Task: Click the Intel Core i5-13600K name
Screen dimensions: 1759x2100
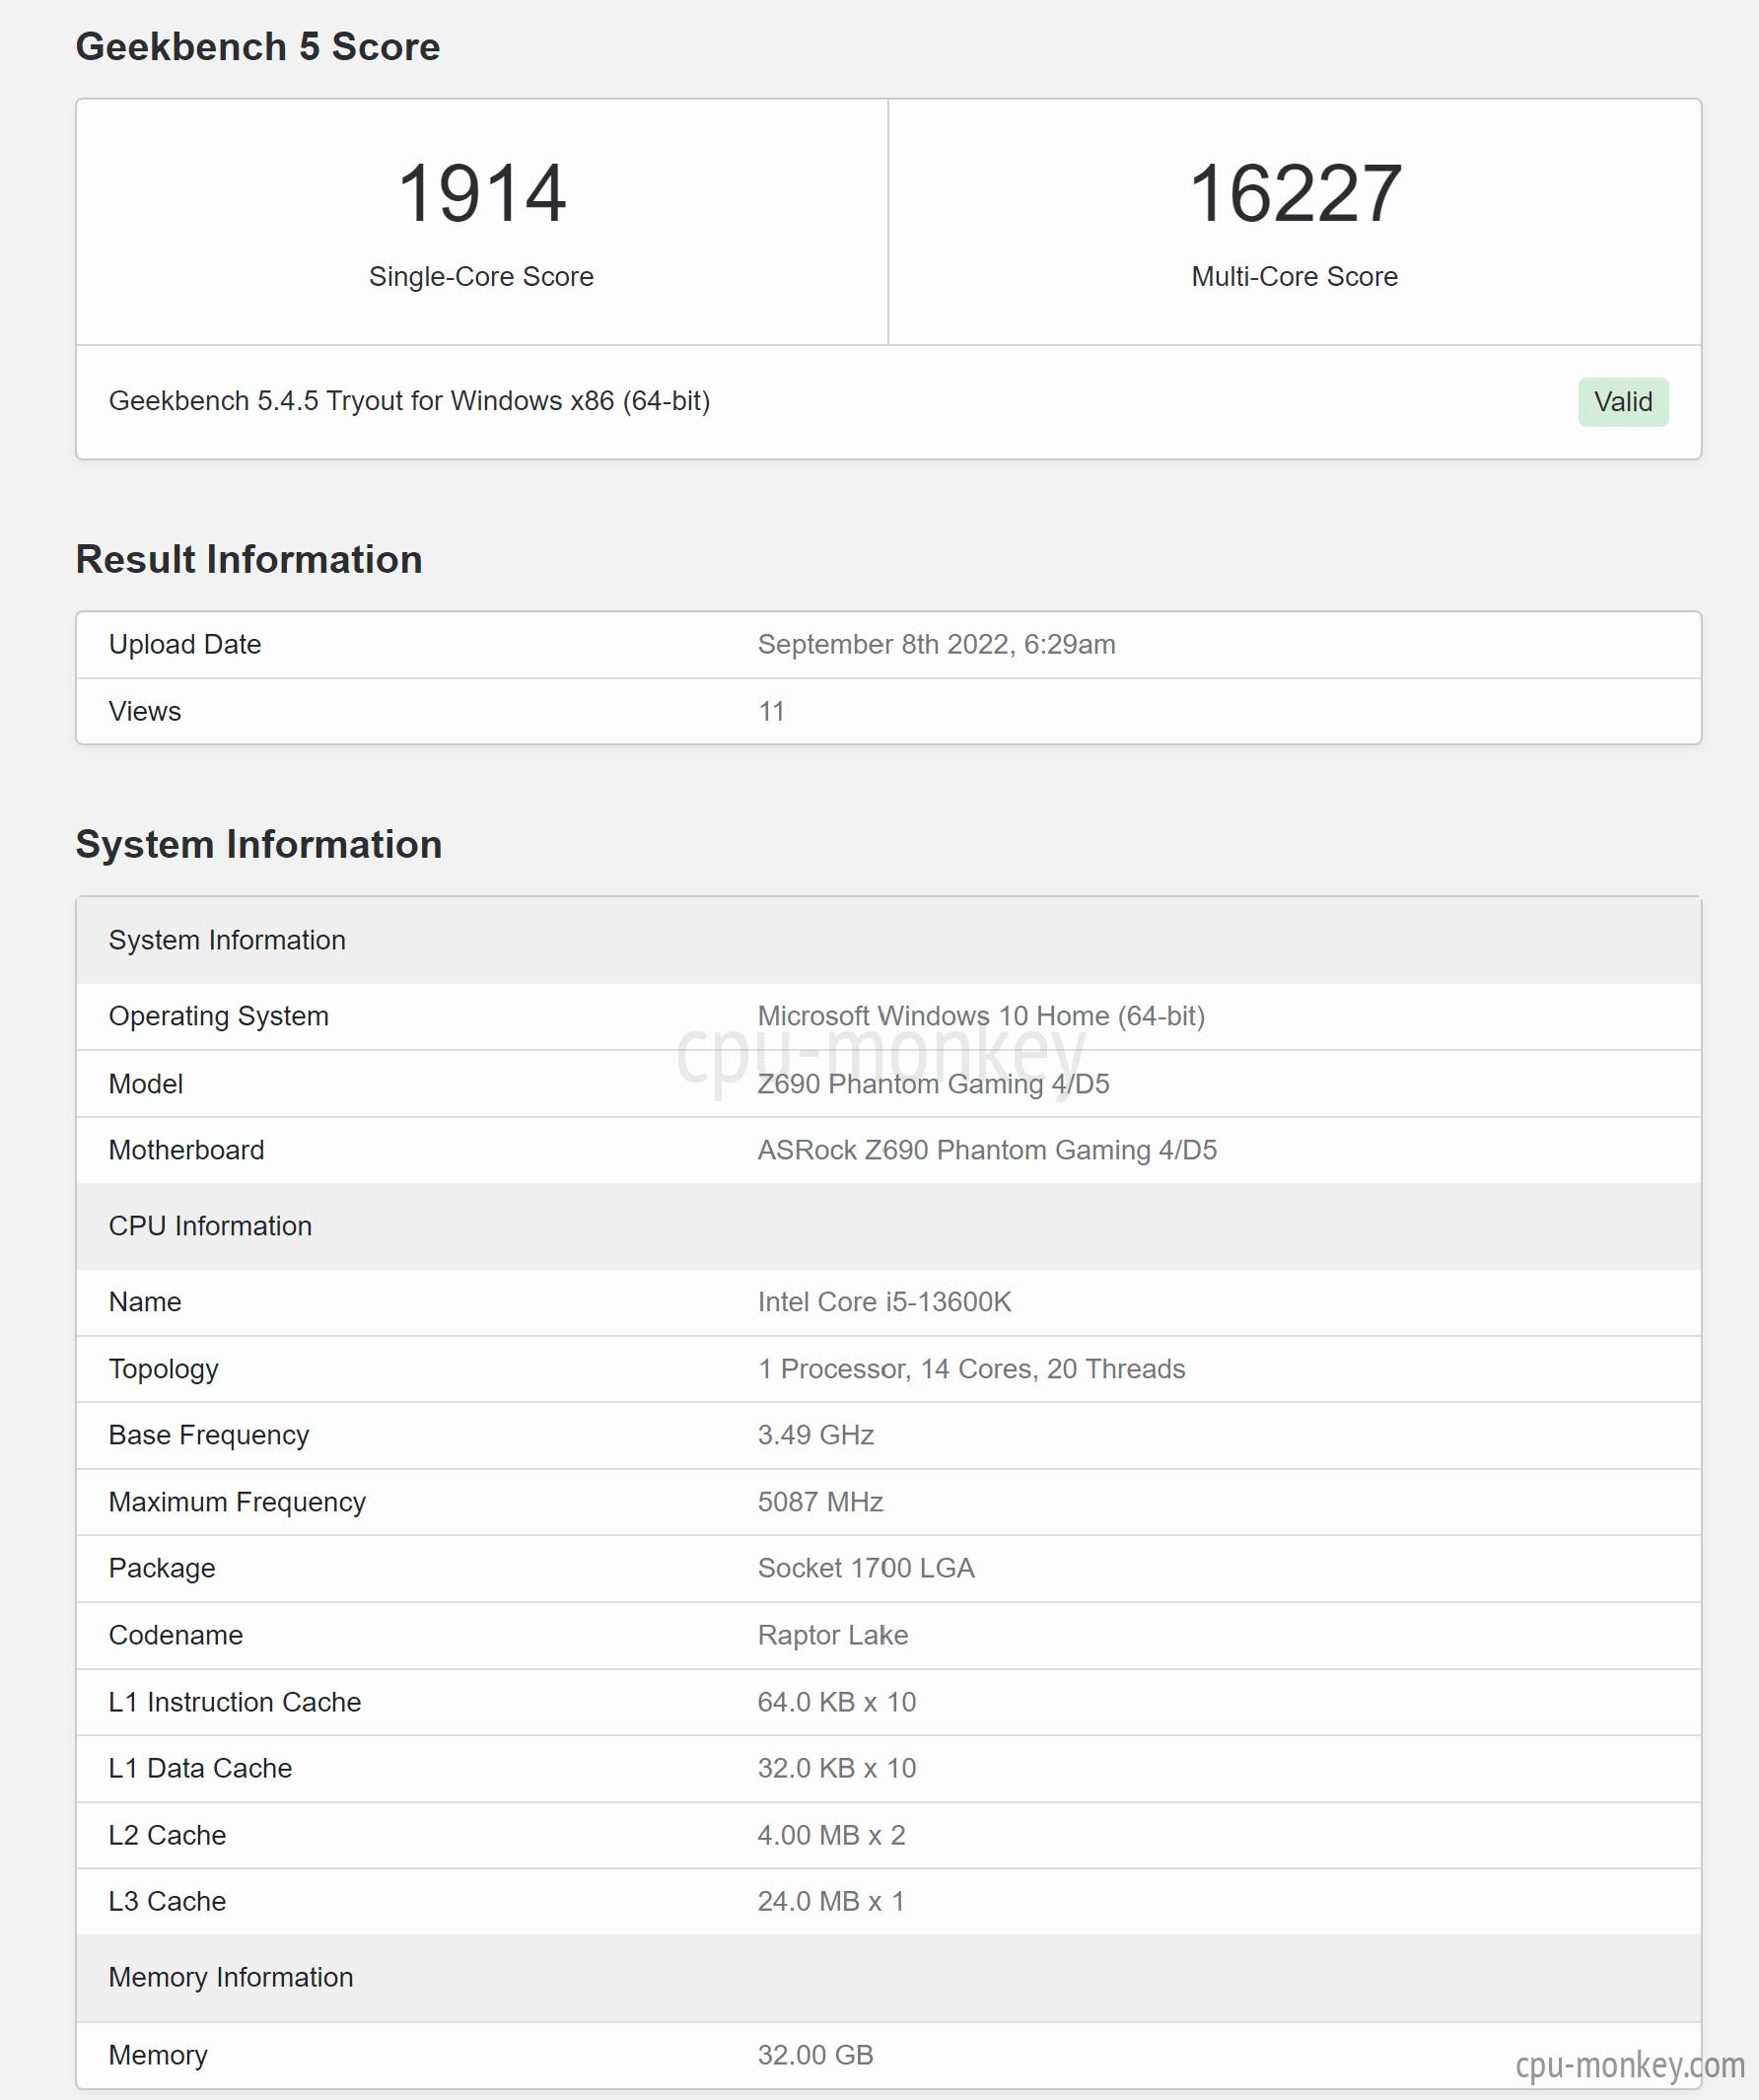Action: 884,1302
